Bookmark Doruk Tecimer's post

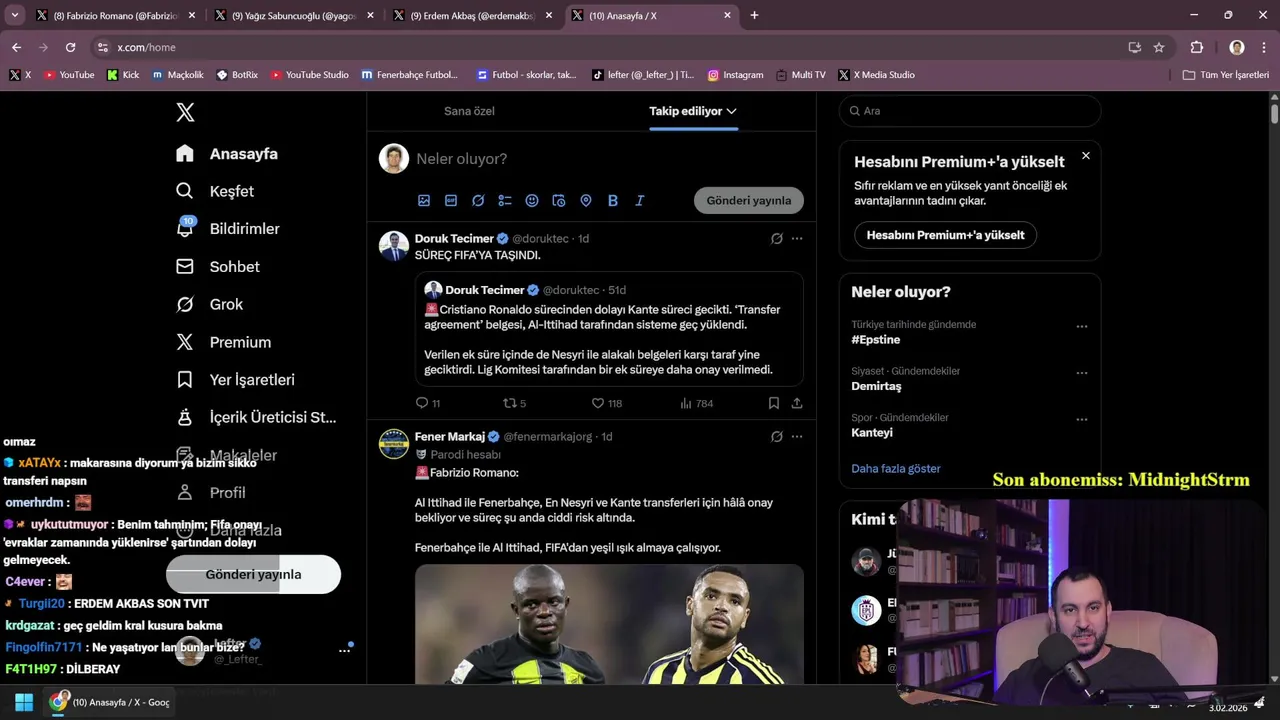[774, 403]
